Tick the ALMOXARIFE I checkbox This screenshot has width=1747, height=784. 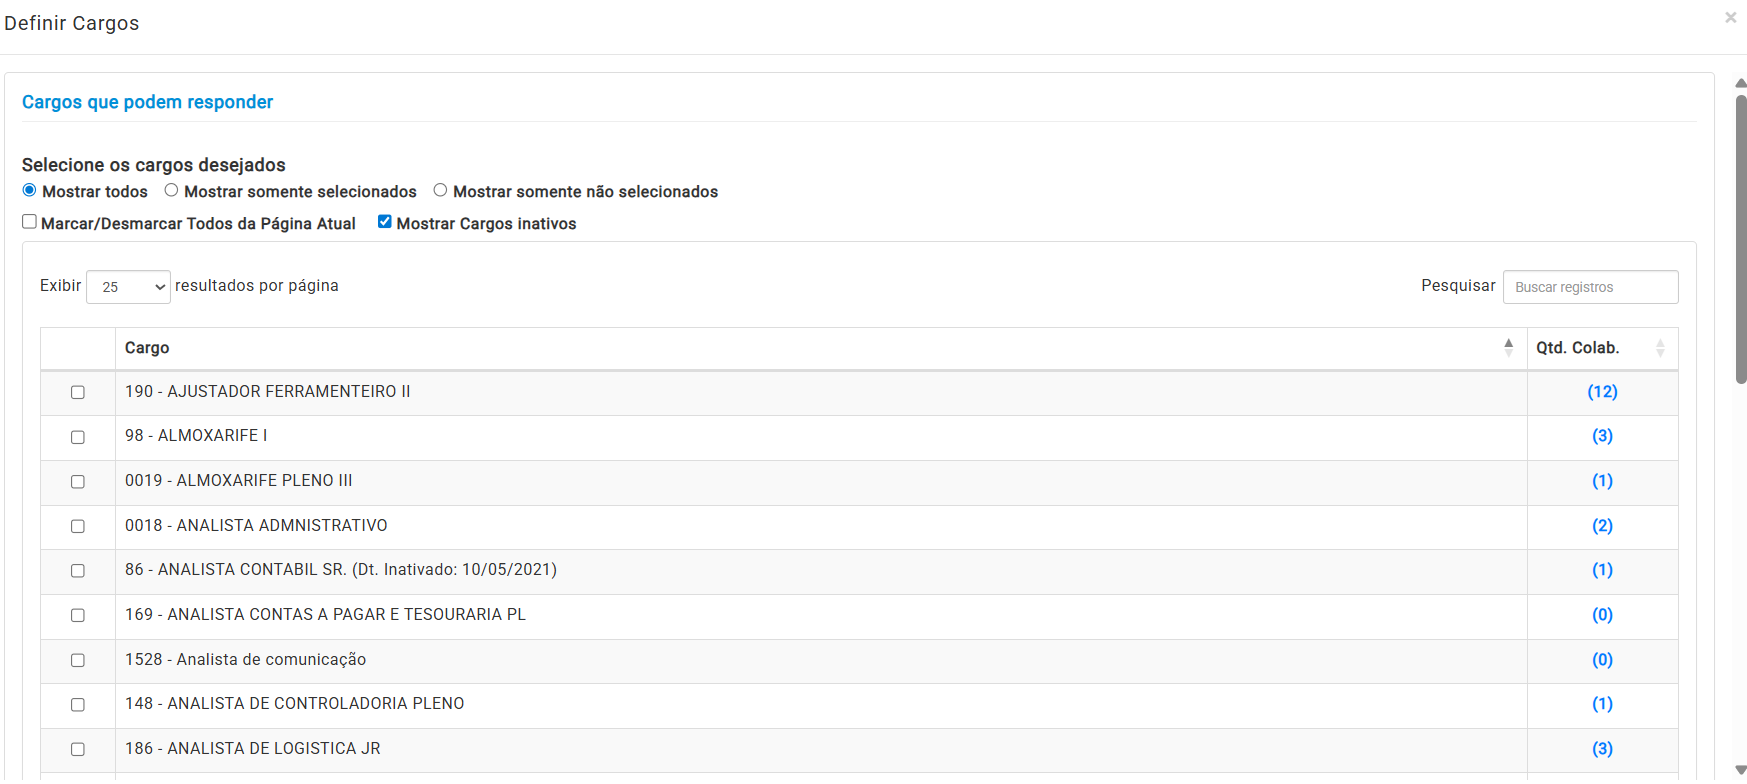click(x=78, y=437)
